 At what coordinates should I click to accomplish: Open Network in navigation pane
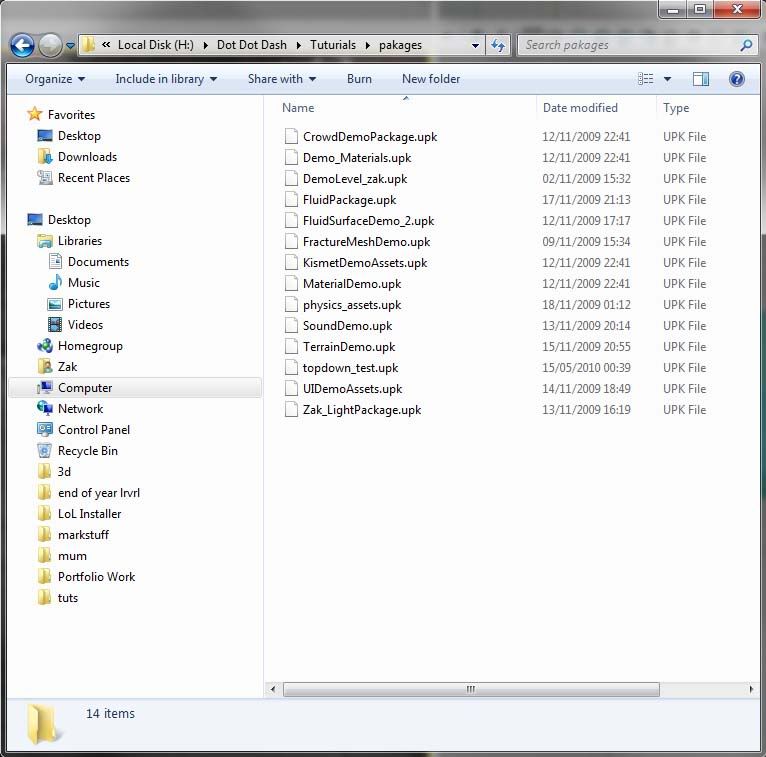pyautogui.click(x=70, y=409)
